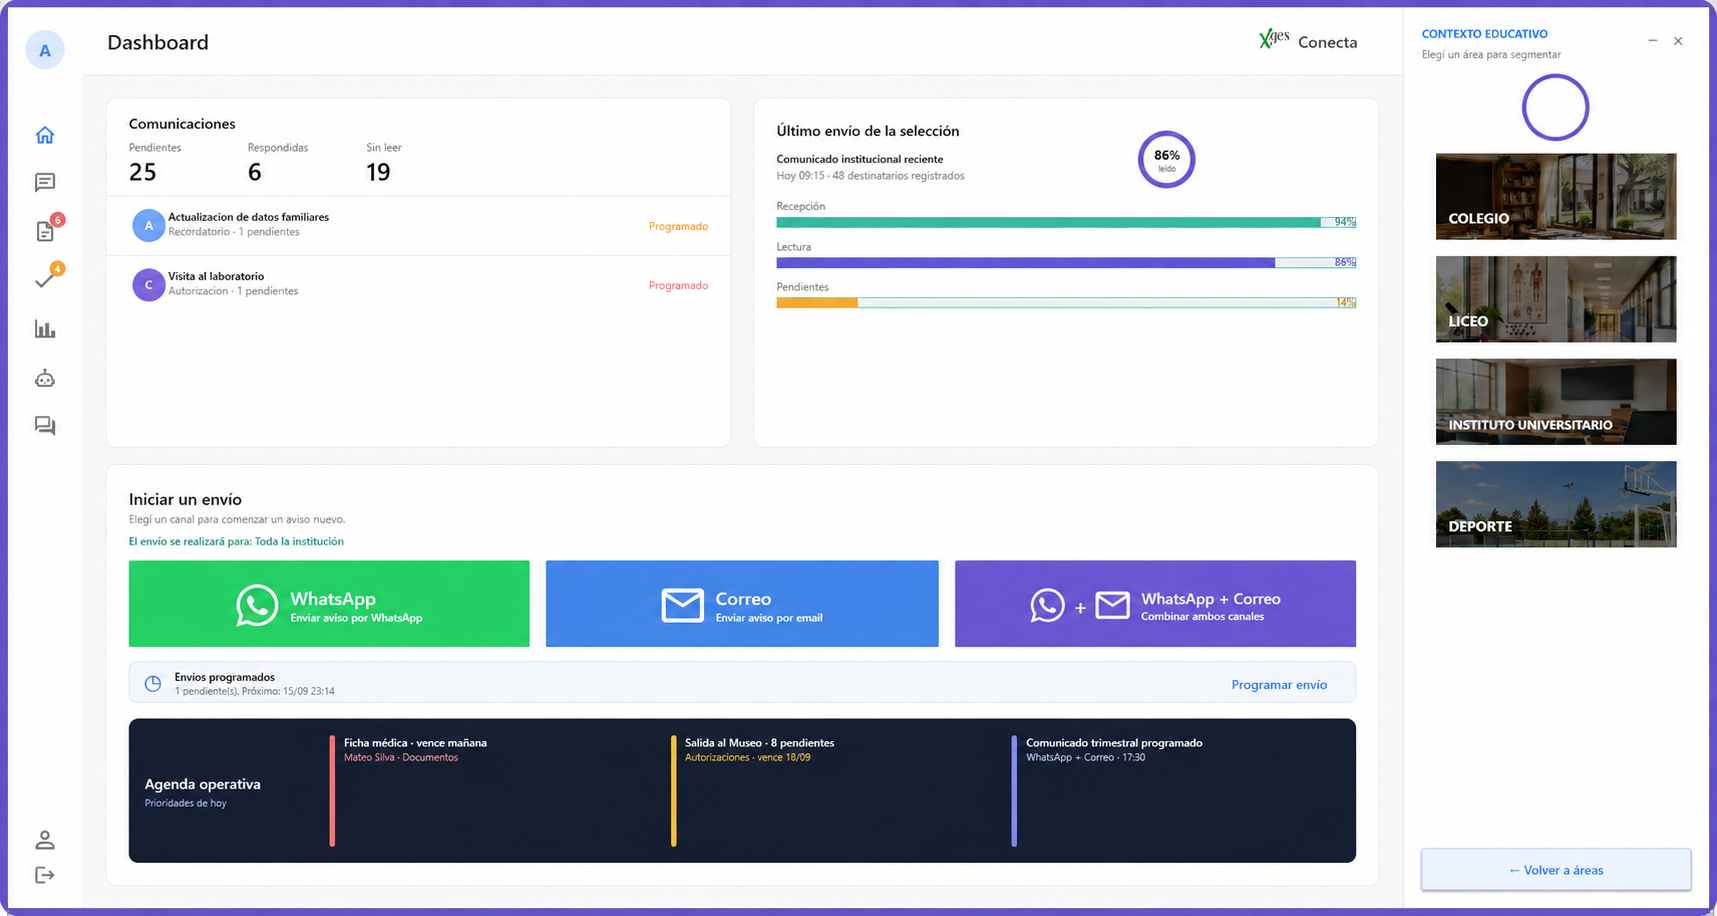Select the DEPORTE area thumbnail
This screenshot has width=1717, height=916.
[x=1556, y=504]
